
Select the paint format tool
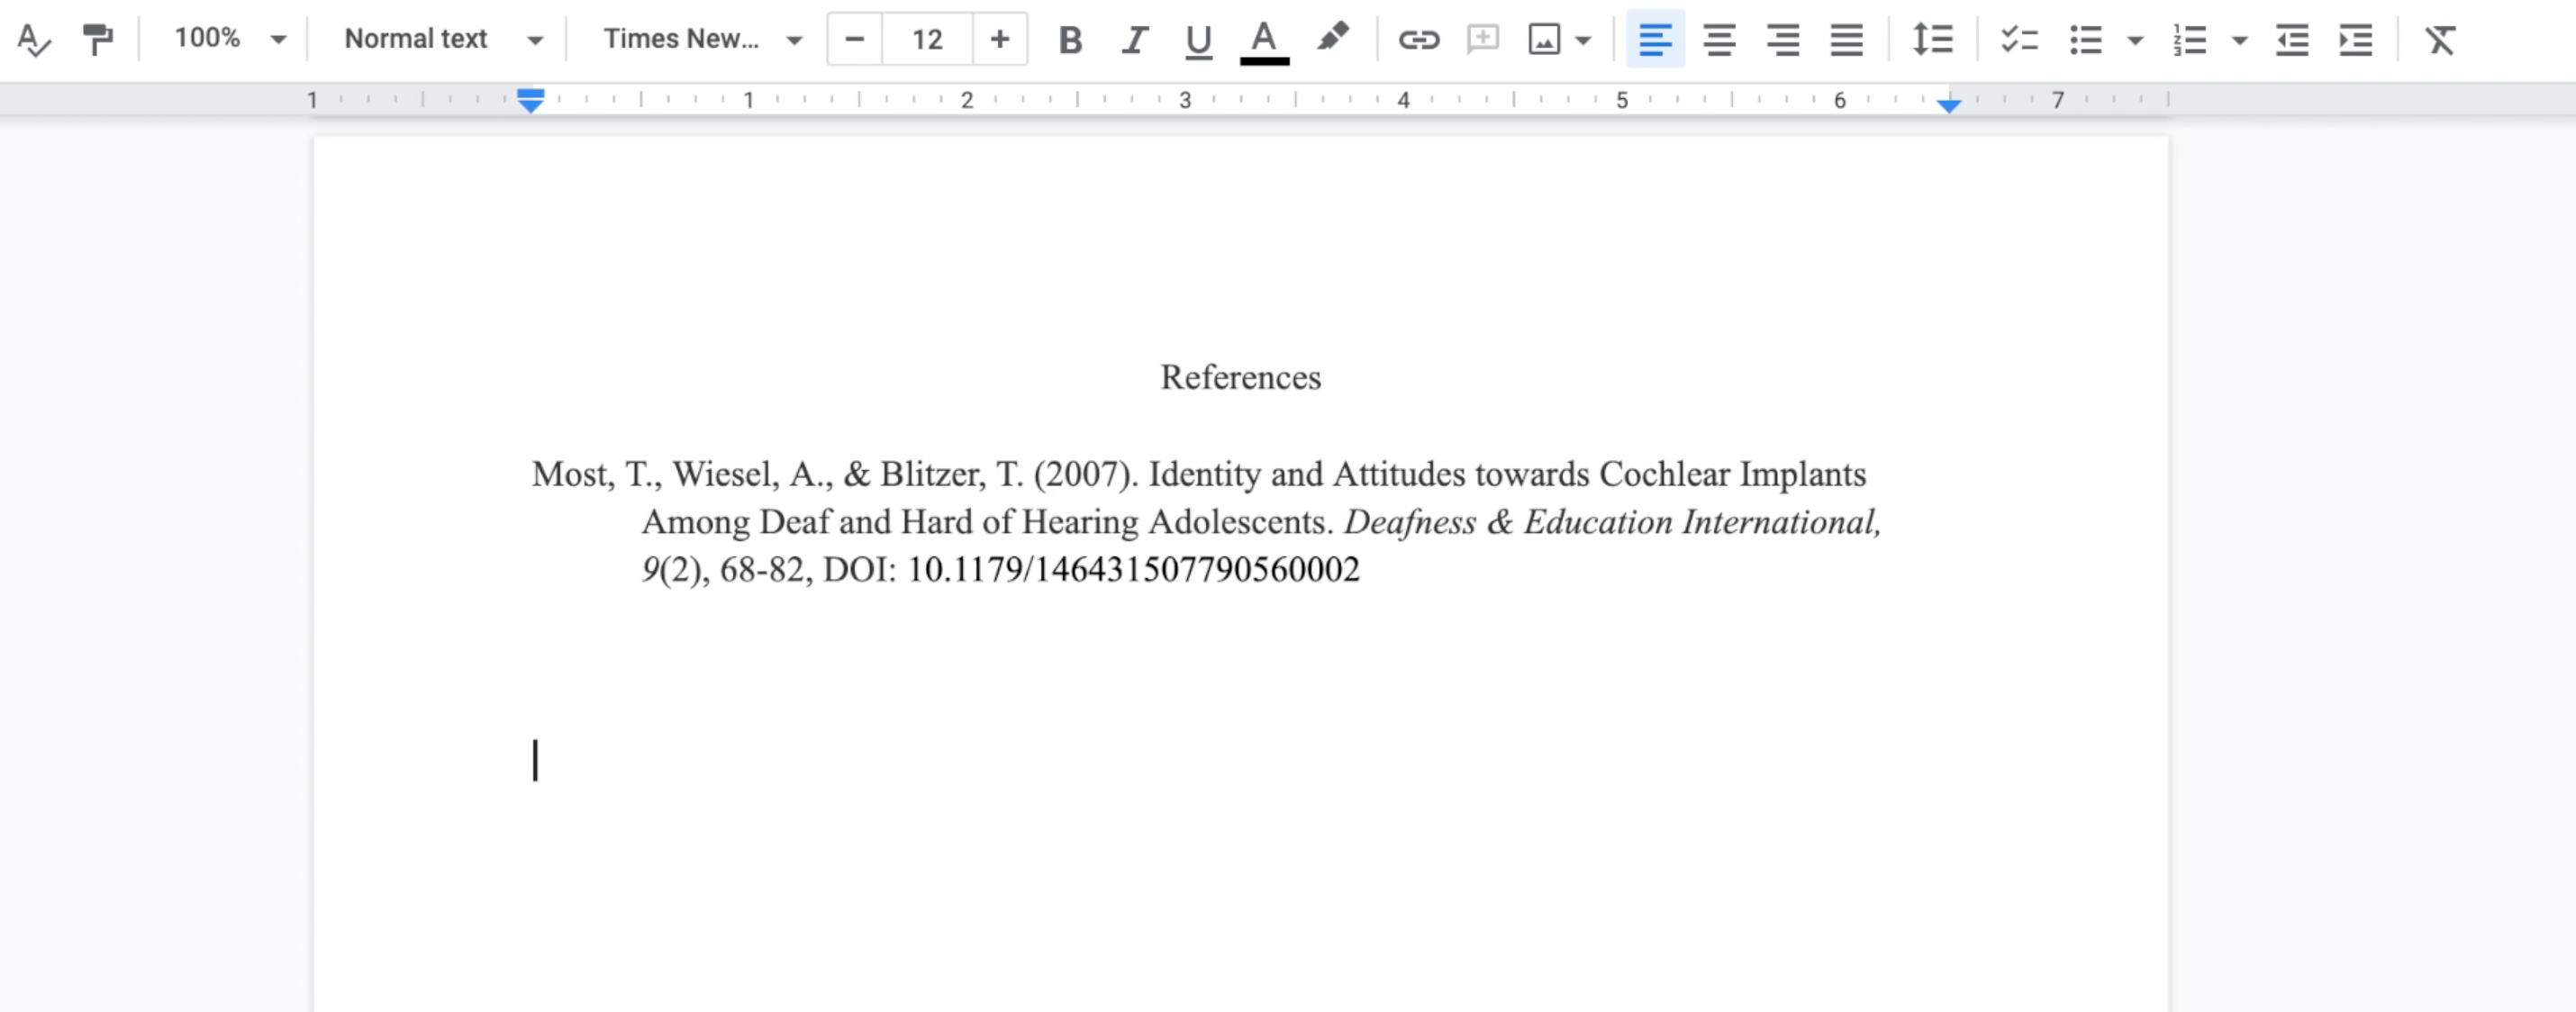click(x=98, y=40)
